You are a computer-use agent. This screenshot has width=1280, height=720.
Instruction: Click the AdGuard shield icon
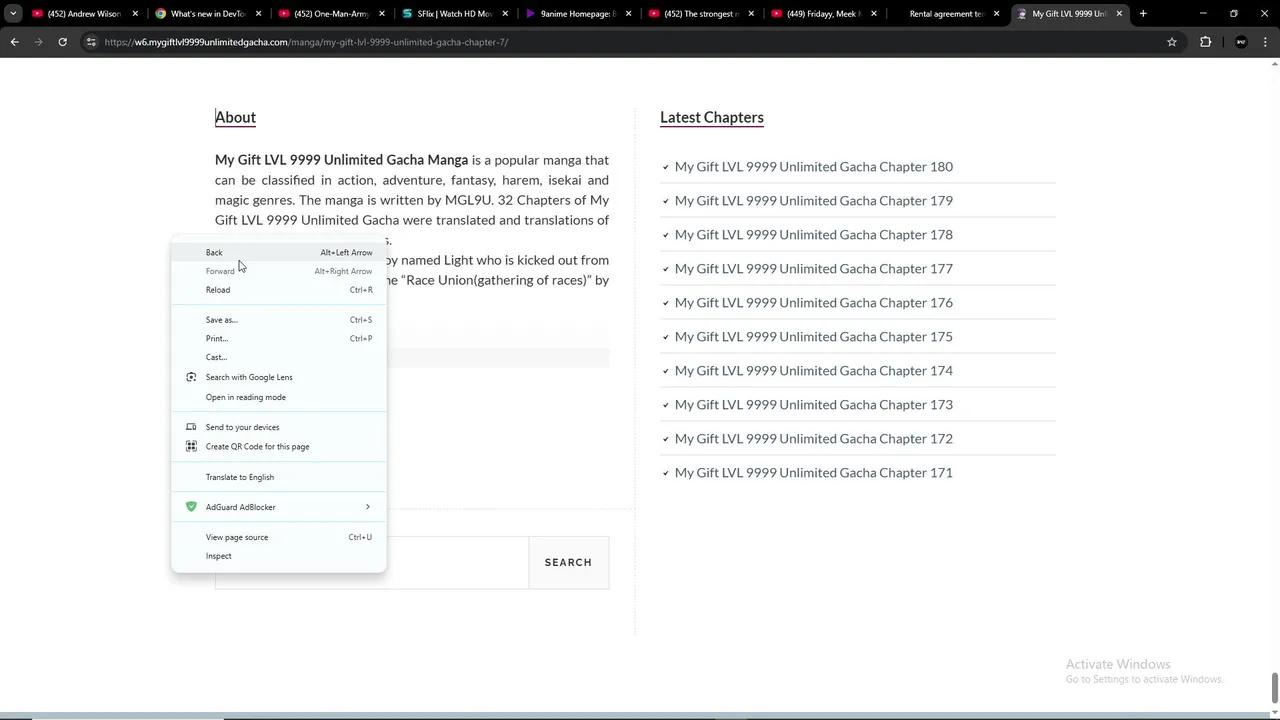191,507
